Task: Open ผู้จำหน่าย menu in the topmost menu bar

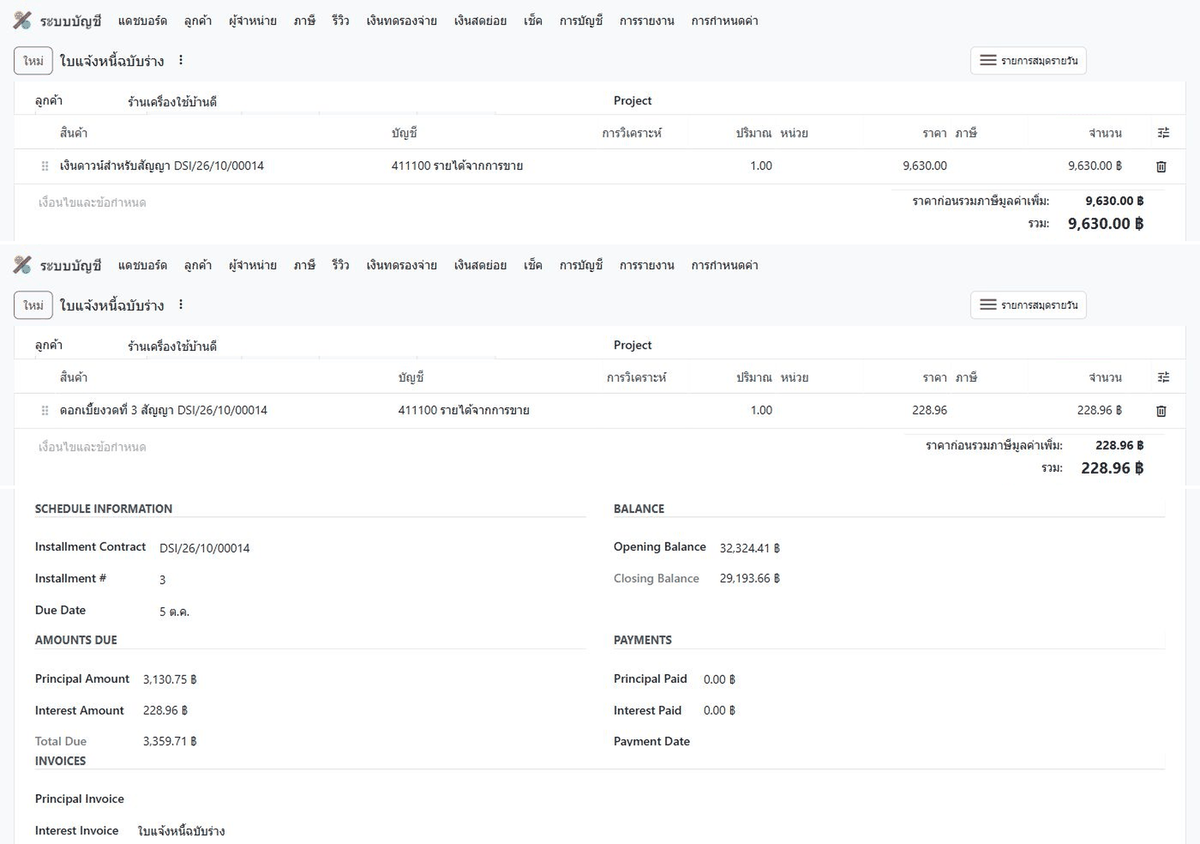Action: pos(253,20)
